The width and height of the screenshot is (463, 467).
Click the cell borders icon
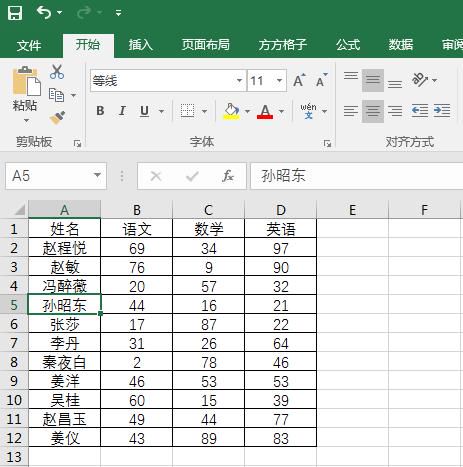[187, 111]
